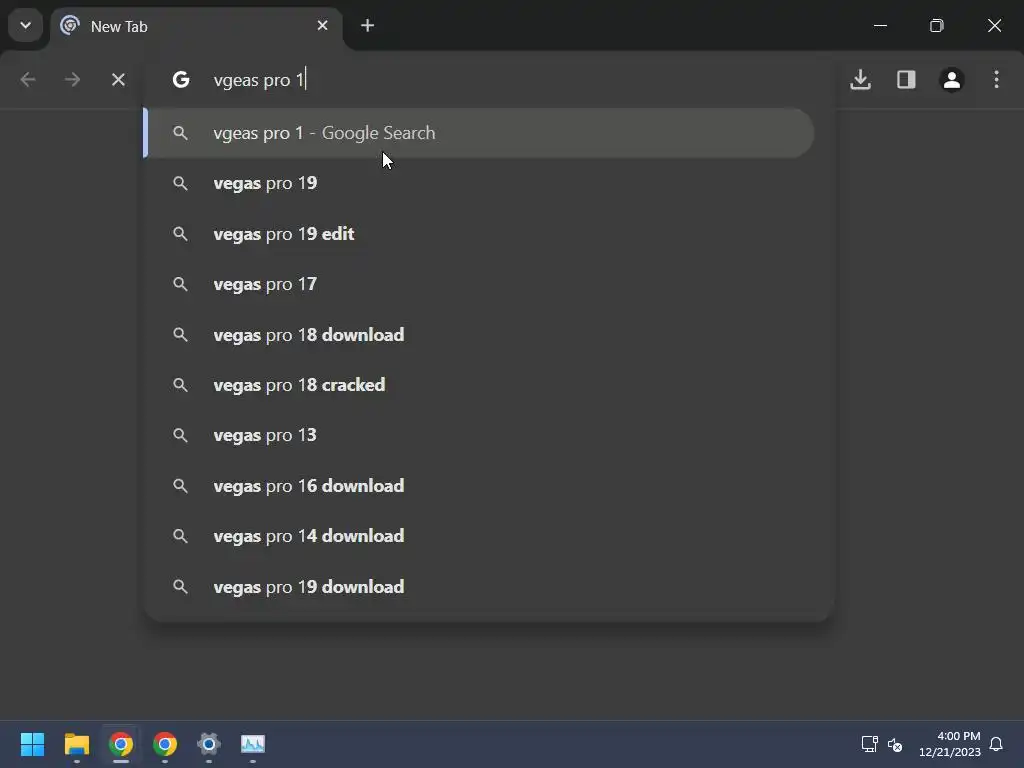Image resolution: width=1024 pixels, height=768 pixels.
Task: Click the muted volume tray icon
Action: coord(895,744)
